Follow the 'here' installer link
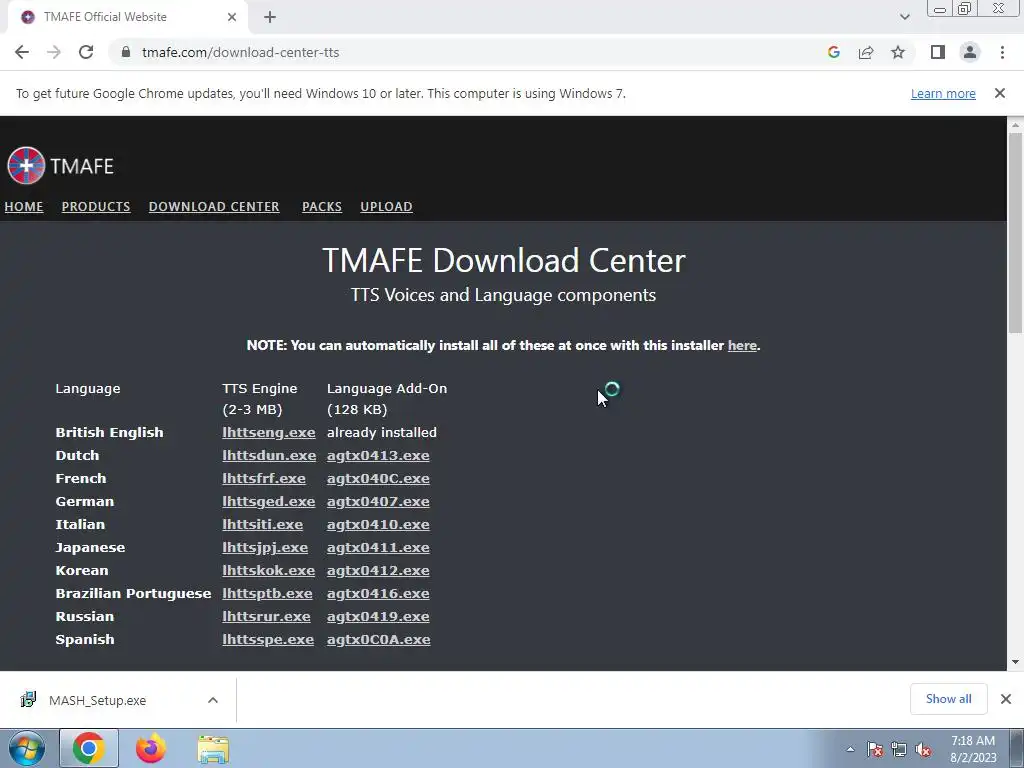1024x768 pixels. (742, 345)
